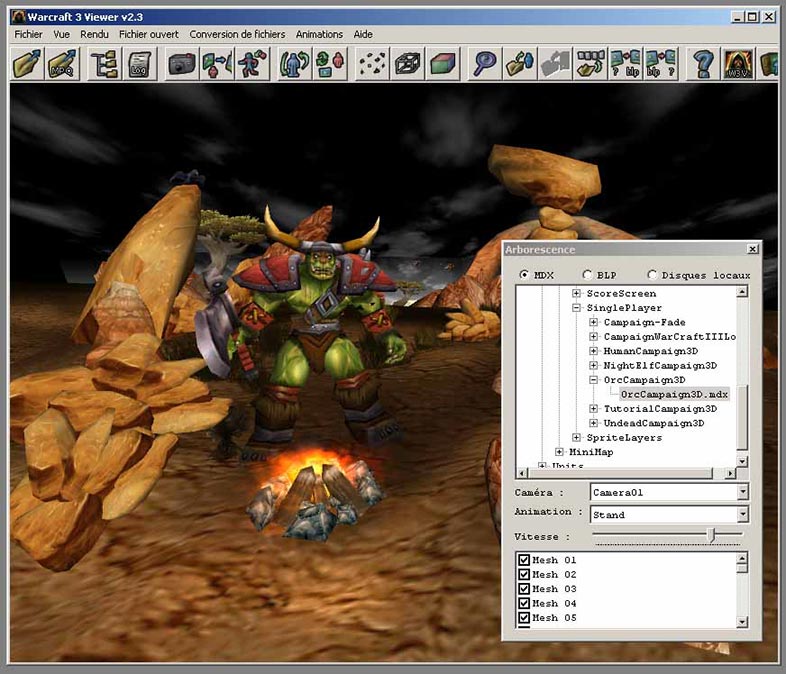This screenshot has width=786, height=674.
Task: Open the Rendu menu
Action: coord(94,34)
